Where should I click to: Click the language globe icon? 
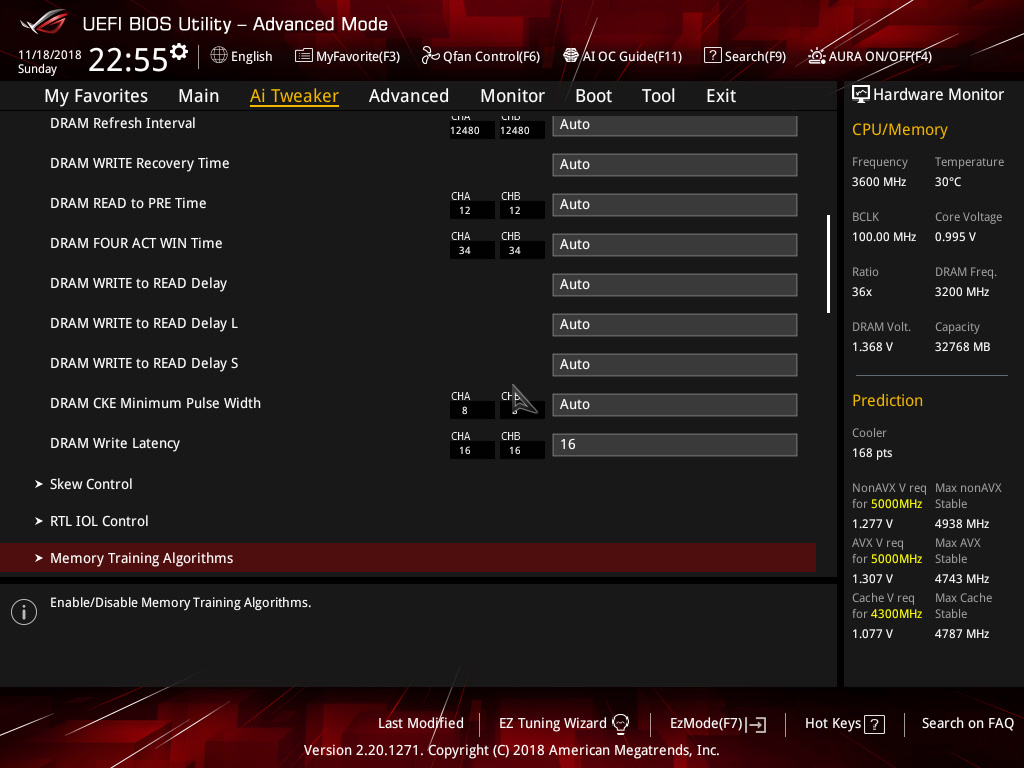pyautogui.click(x=219, y=56)
